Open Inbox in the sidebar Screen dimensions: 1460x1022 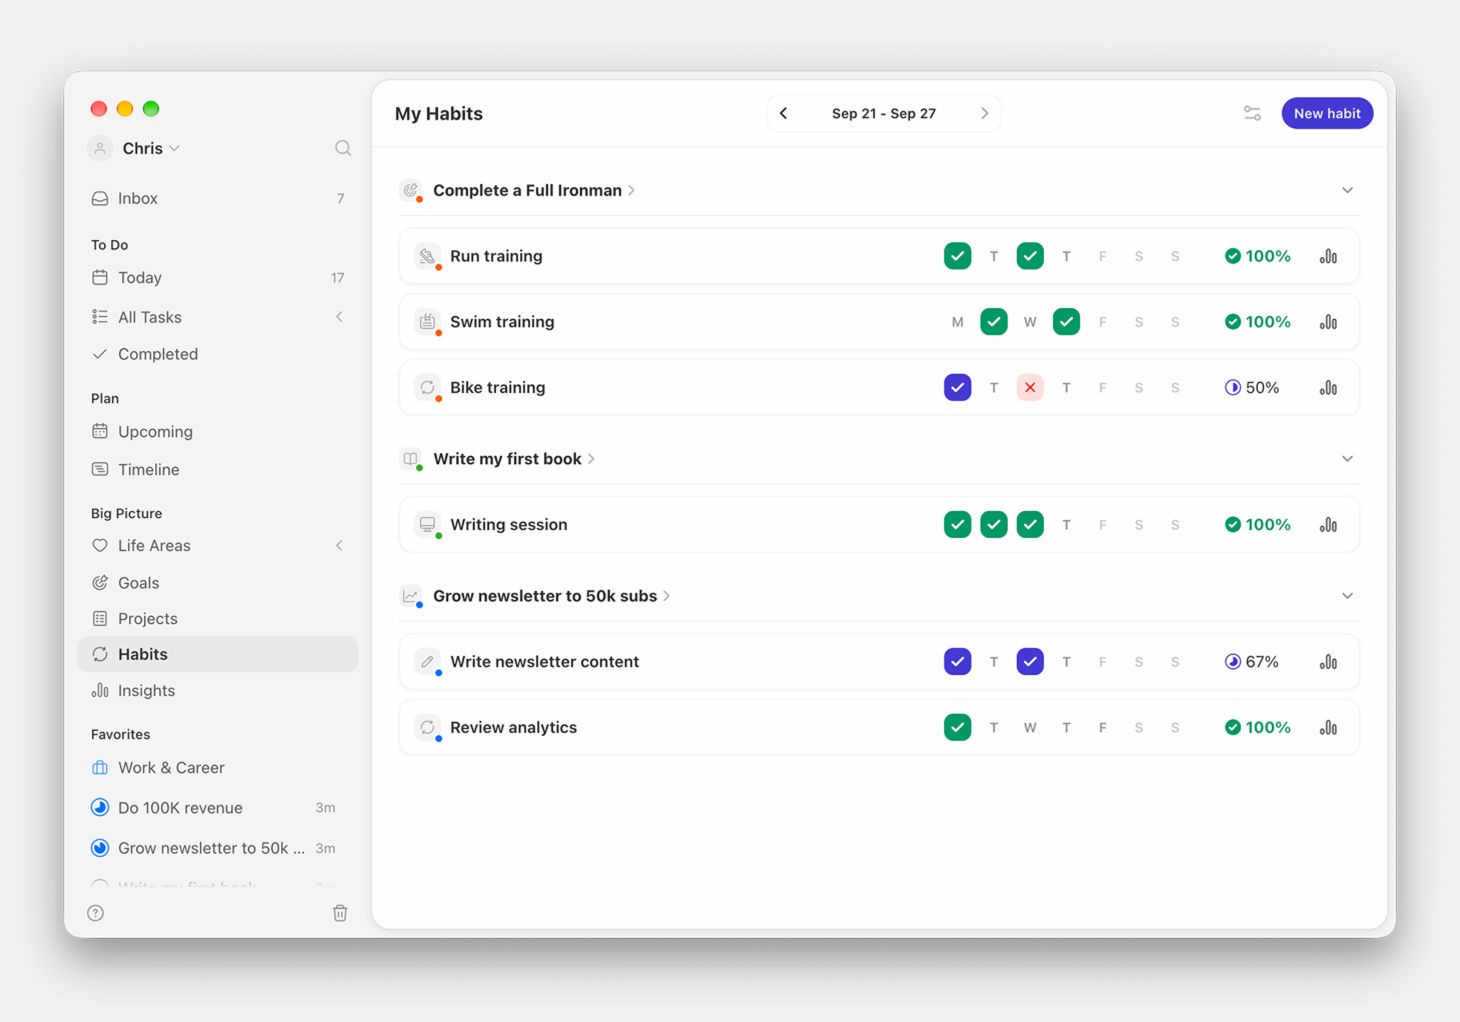pyautogui.click(x=217, y=198)
